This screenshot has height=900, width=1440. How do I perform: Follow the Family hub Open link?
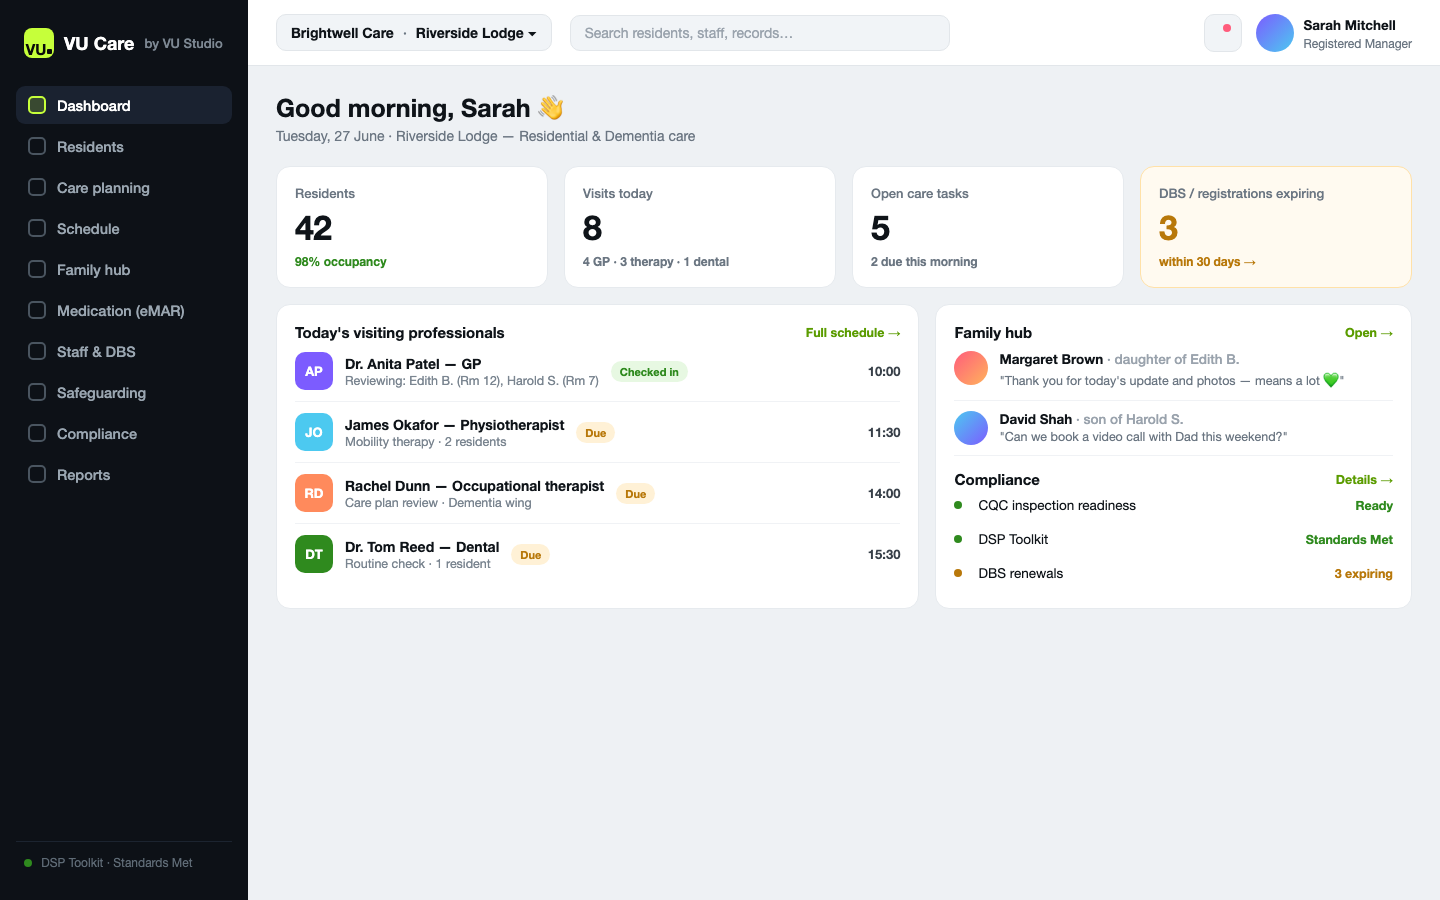(1369, 333)
